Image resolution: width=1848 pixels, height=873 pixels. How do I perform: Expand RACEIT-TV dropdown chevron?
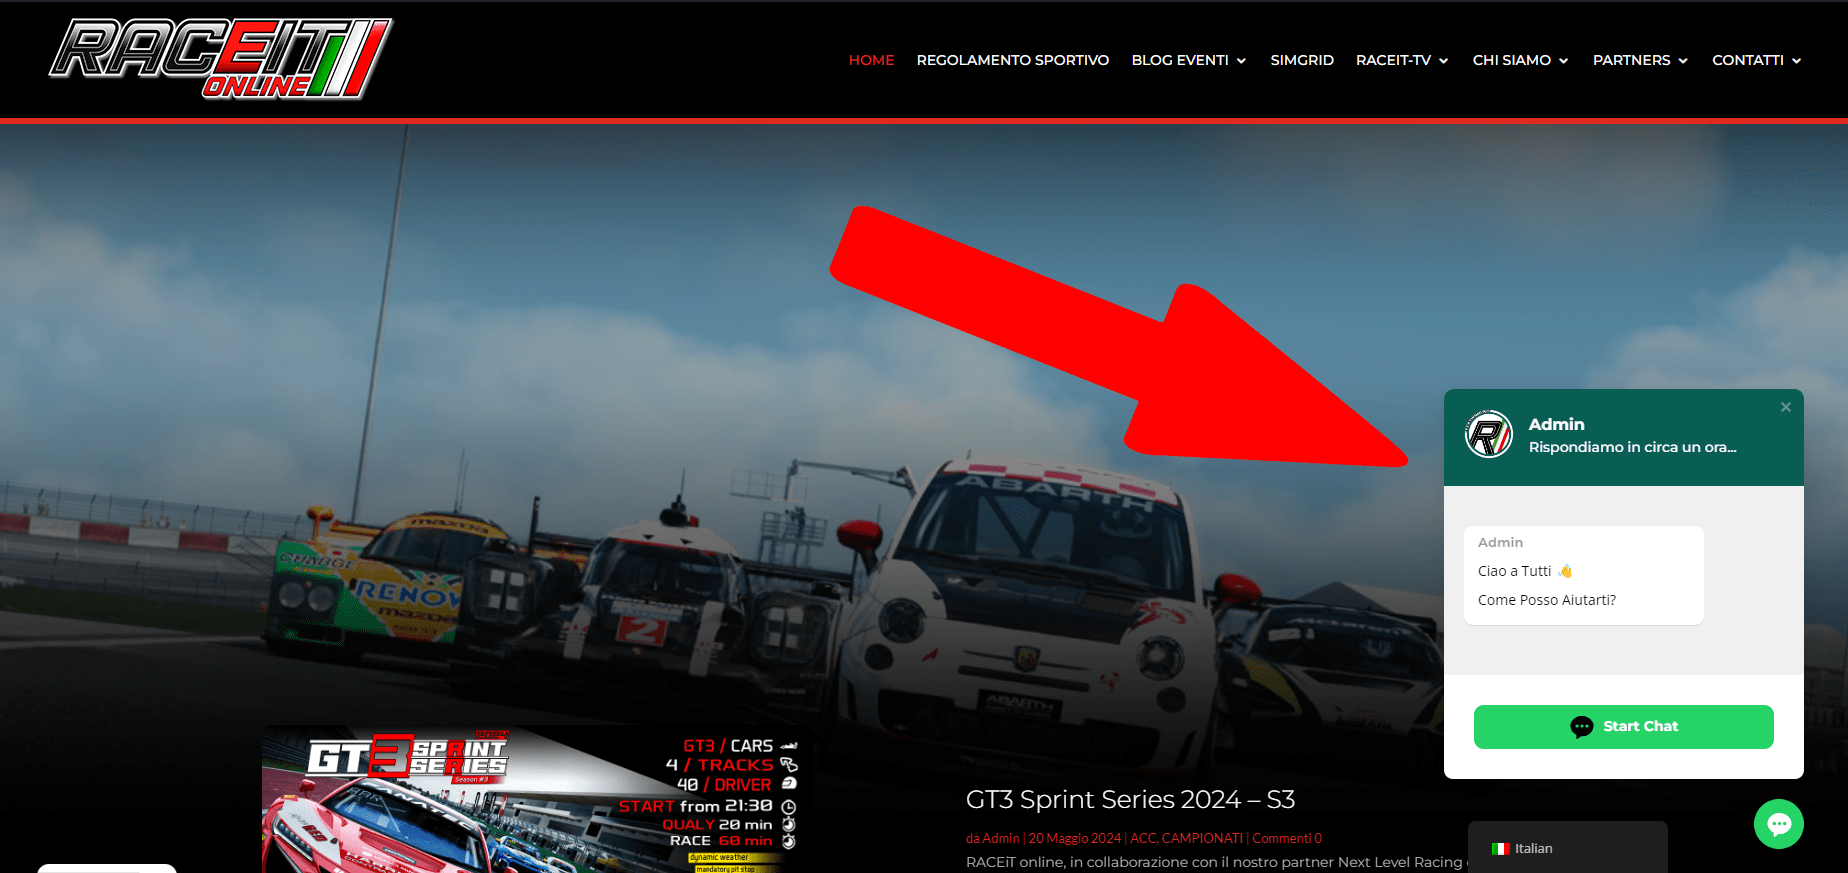click(x=1443, y=61)
